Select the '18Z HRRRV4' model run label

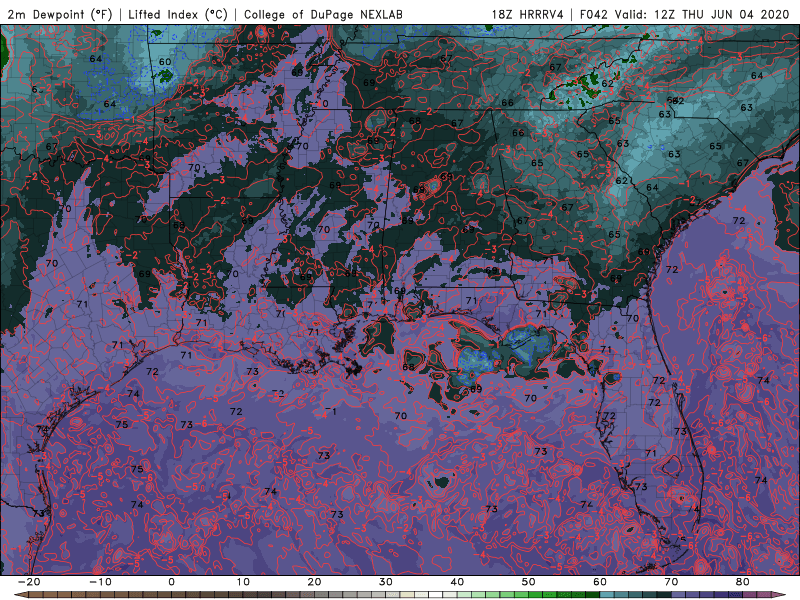[x=527, y=14]
